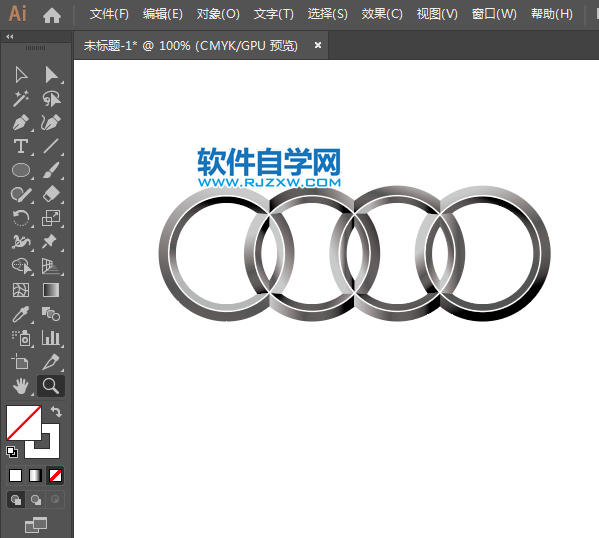This screenshot has width=599, height=538.
Task: Close the 未标题-1 document tab
Action: (x=317, y=45)
